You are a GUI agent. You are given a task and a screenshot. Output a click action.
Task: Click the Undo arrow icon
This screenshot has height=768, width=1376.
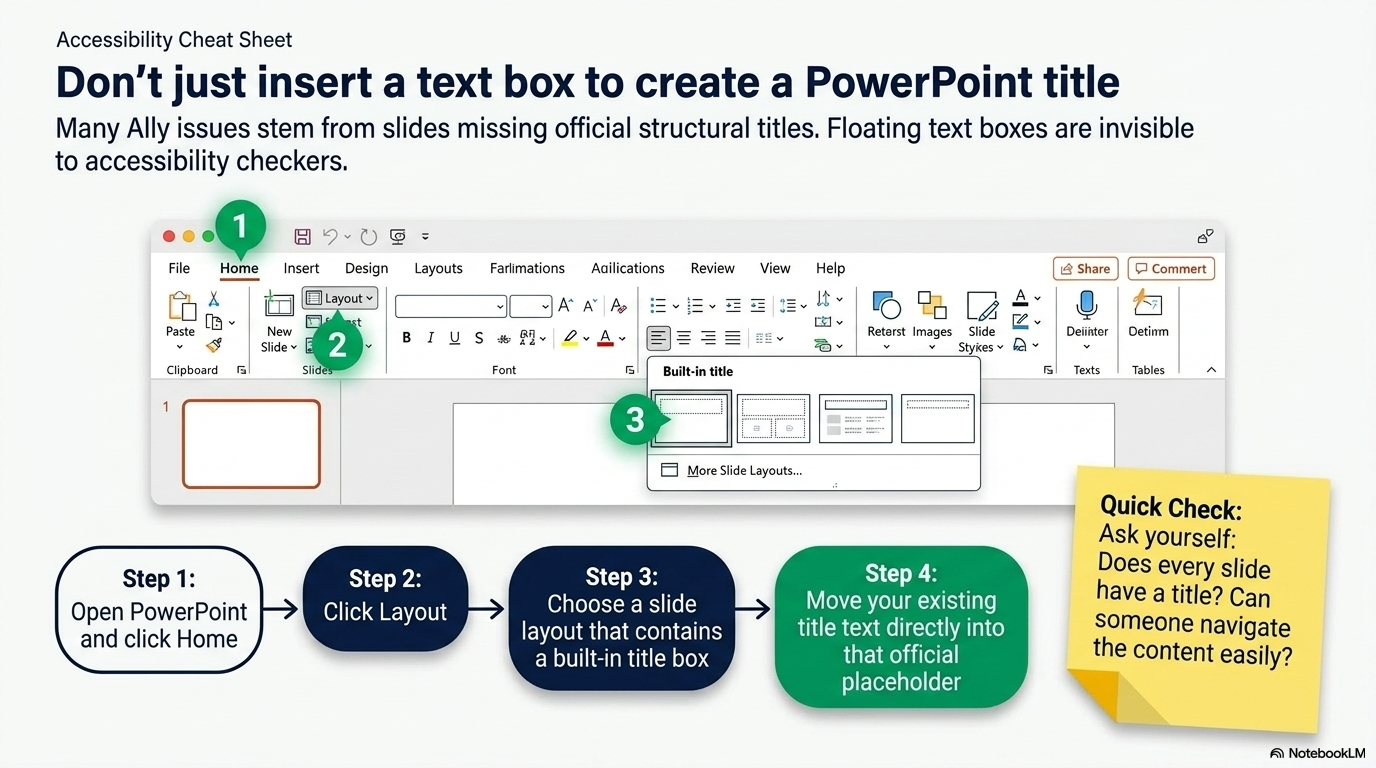tap(330, 237)
